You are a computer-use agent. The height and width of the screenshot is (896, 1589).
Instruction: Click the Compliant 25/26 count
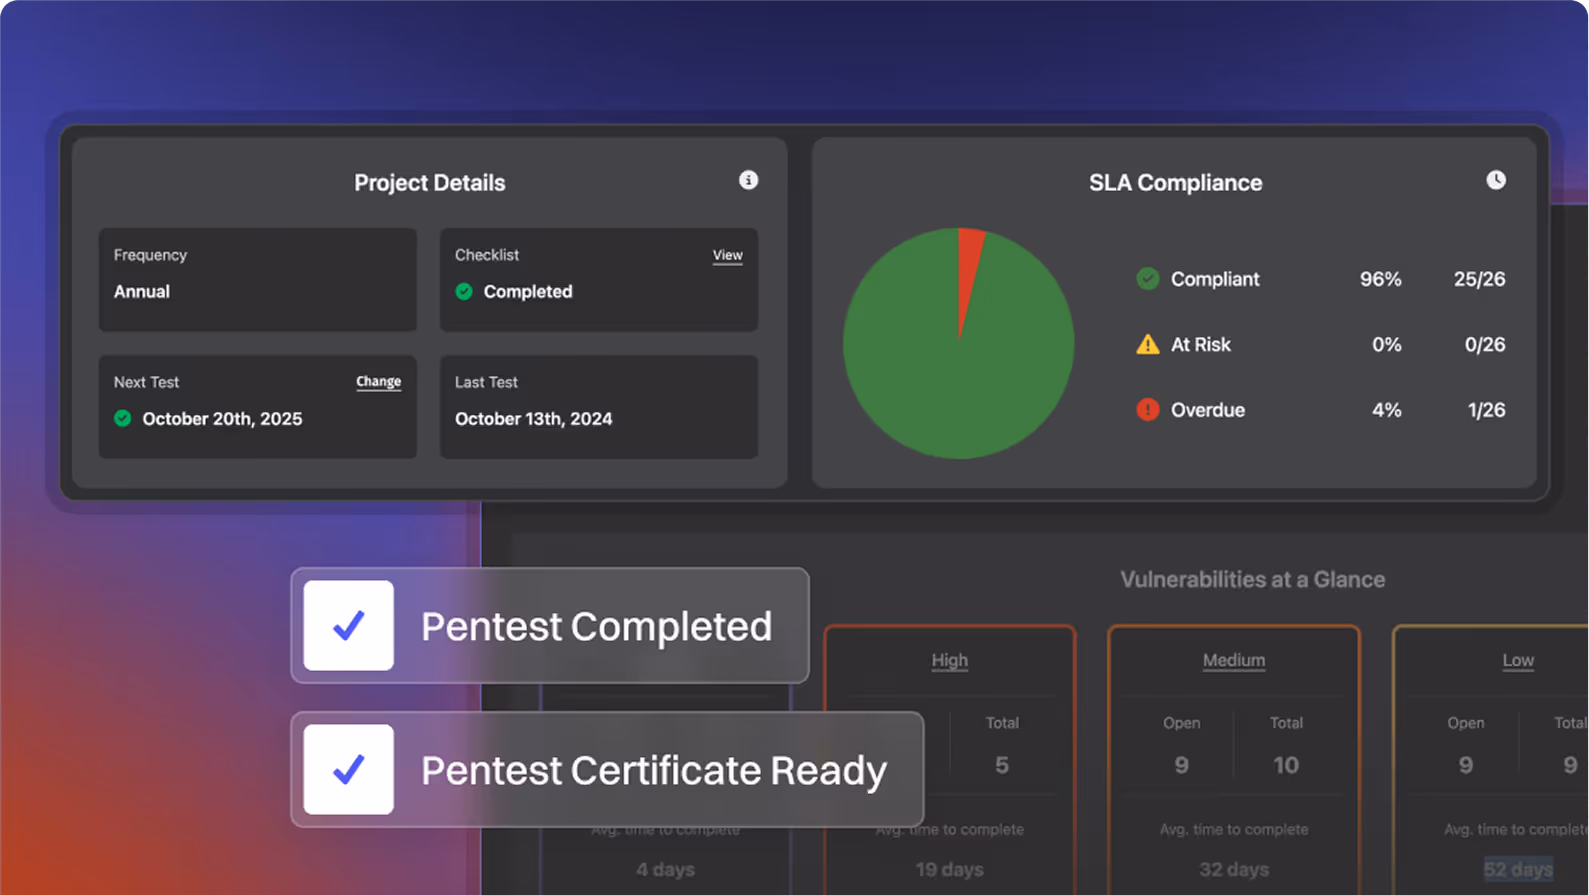[x=1479, y=279]
